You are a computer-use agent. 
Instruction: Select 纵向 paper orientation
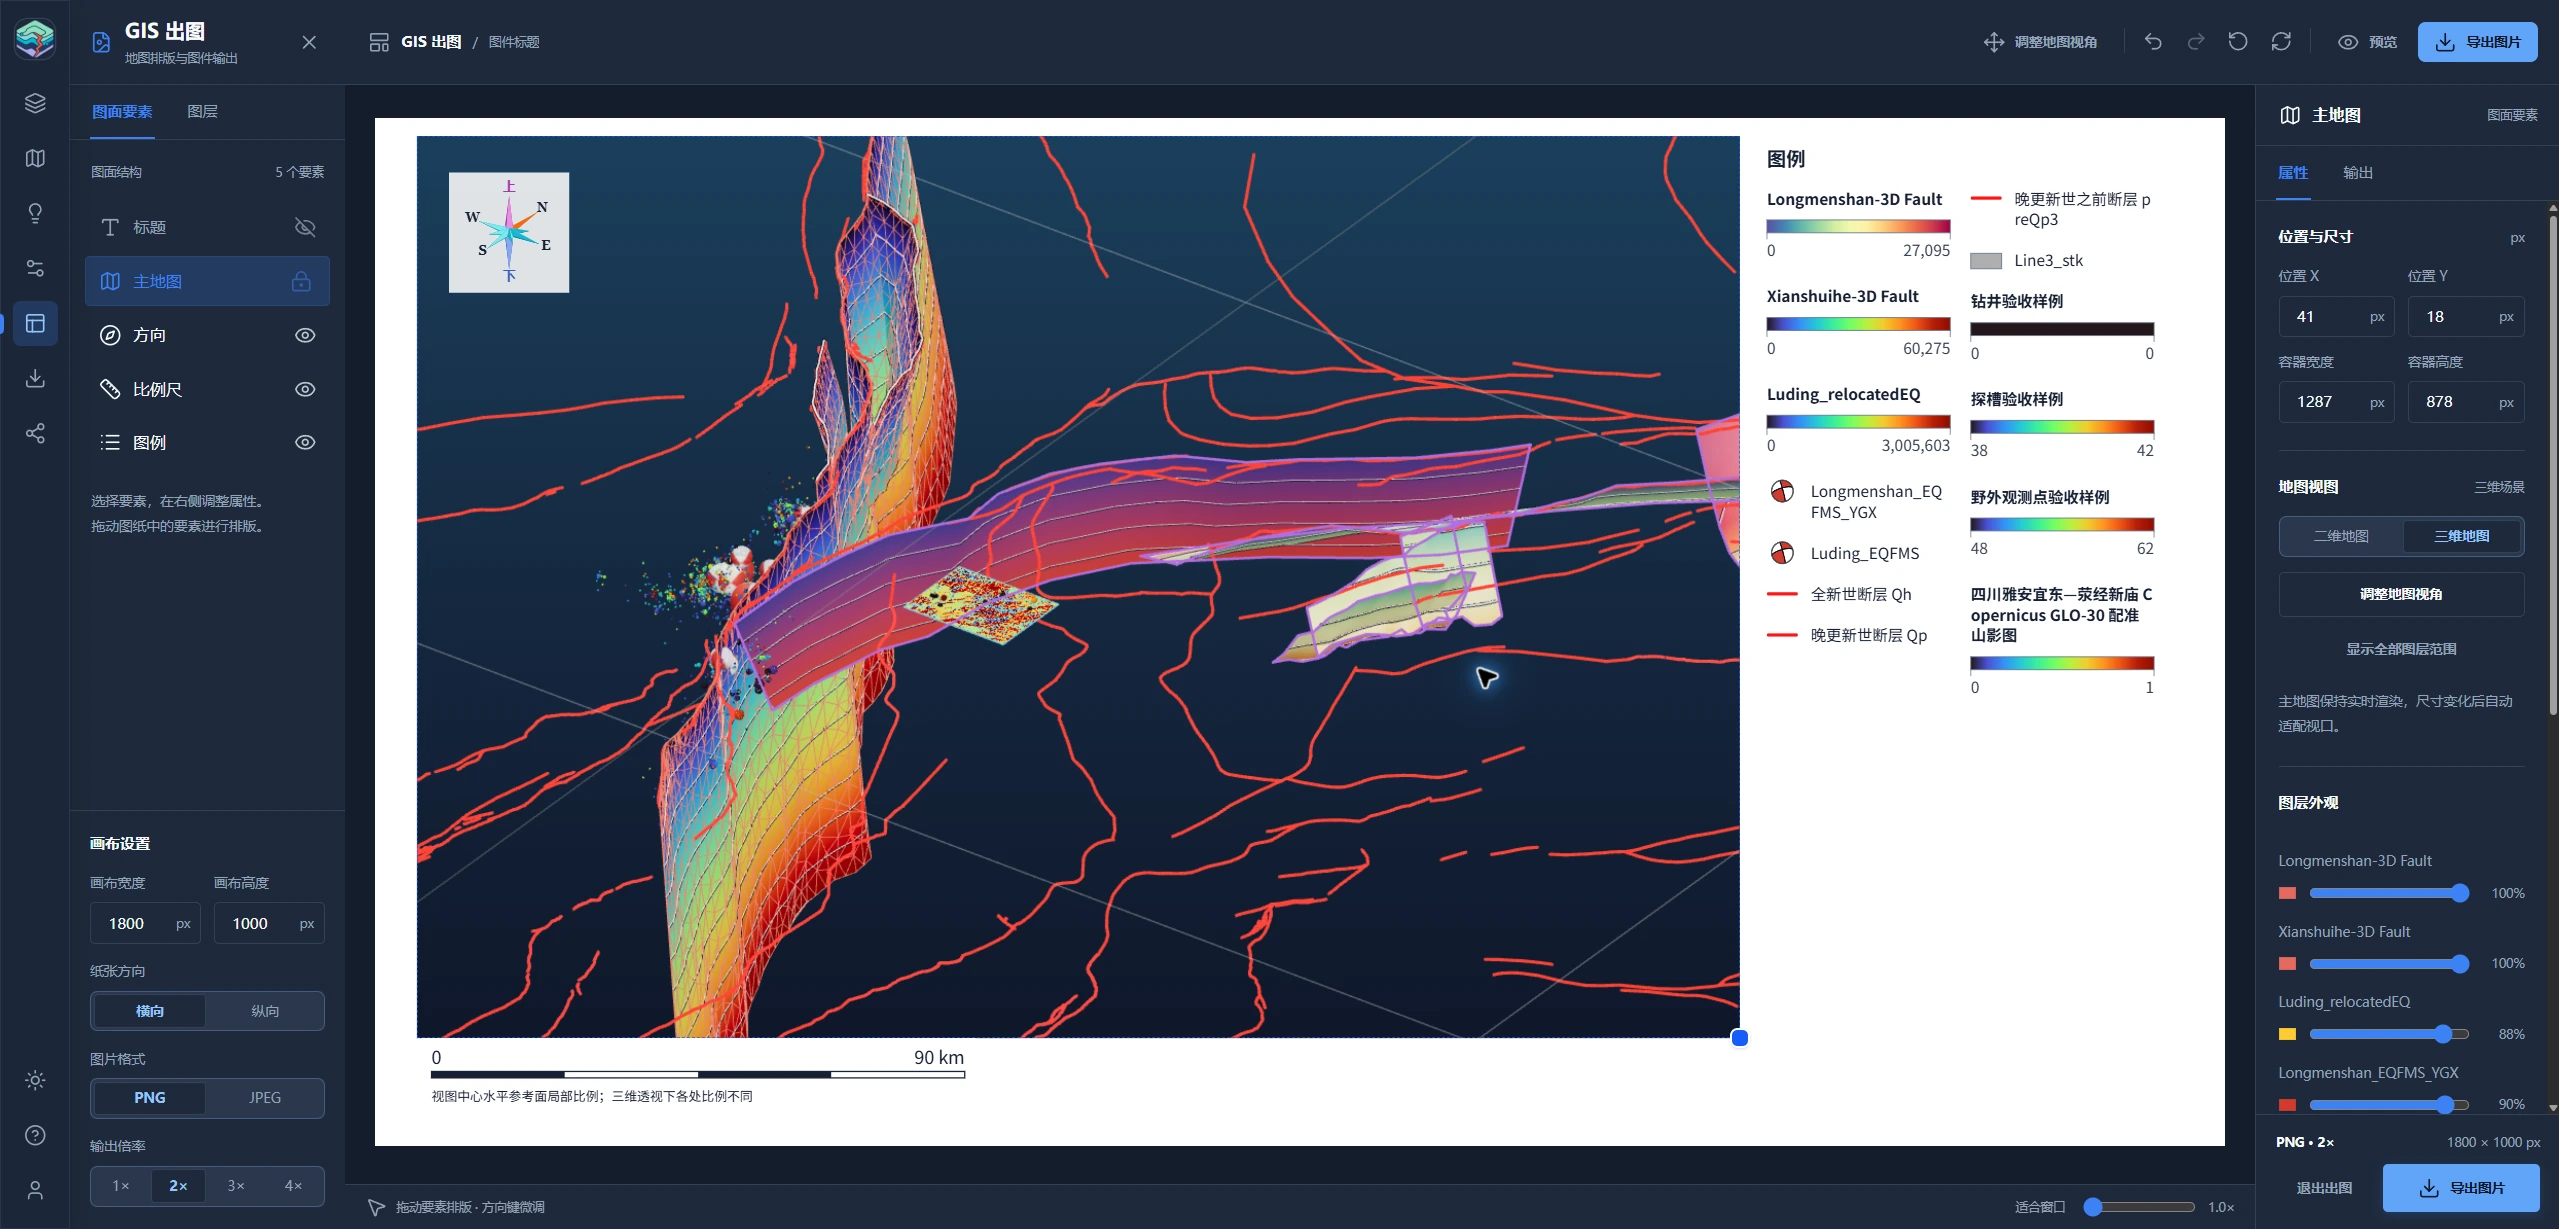click(x=265, y=1011)
